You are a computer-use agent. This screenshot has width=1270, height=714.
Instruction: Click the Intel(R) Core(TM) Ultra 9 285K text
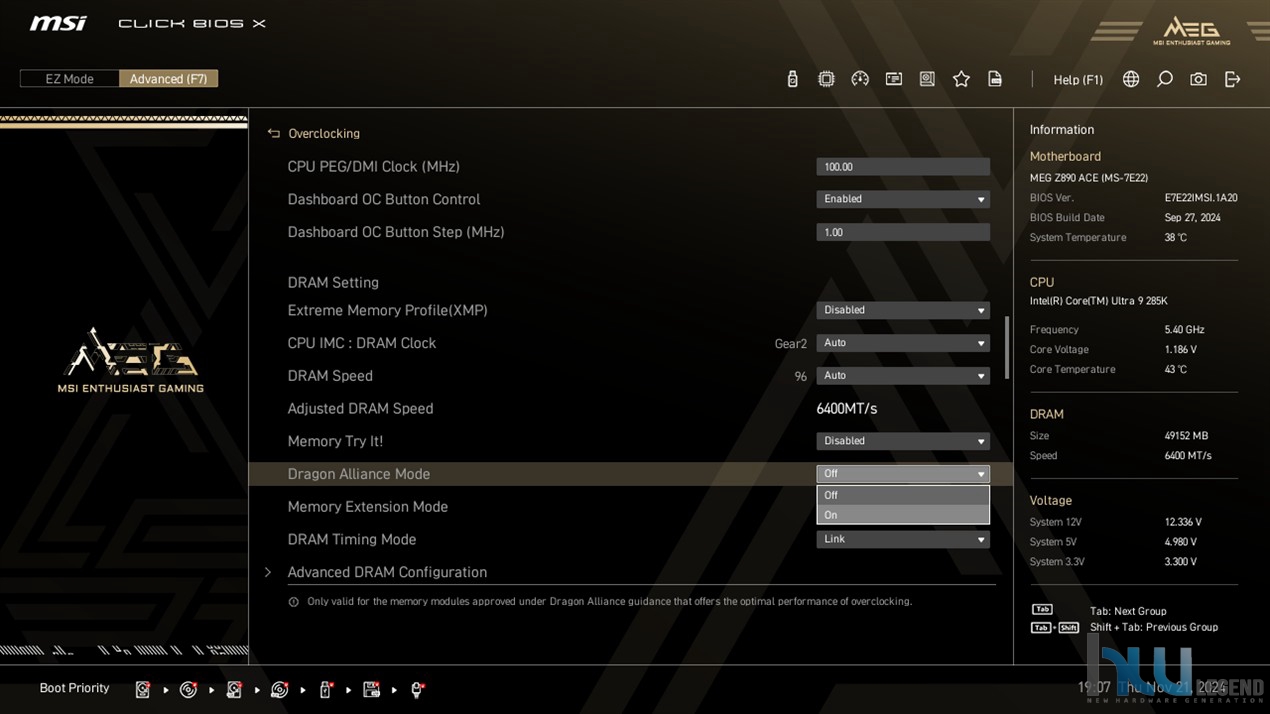click(x=1098, y=301)
